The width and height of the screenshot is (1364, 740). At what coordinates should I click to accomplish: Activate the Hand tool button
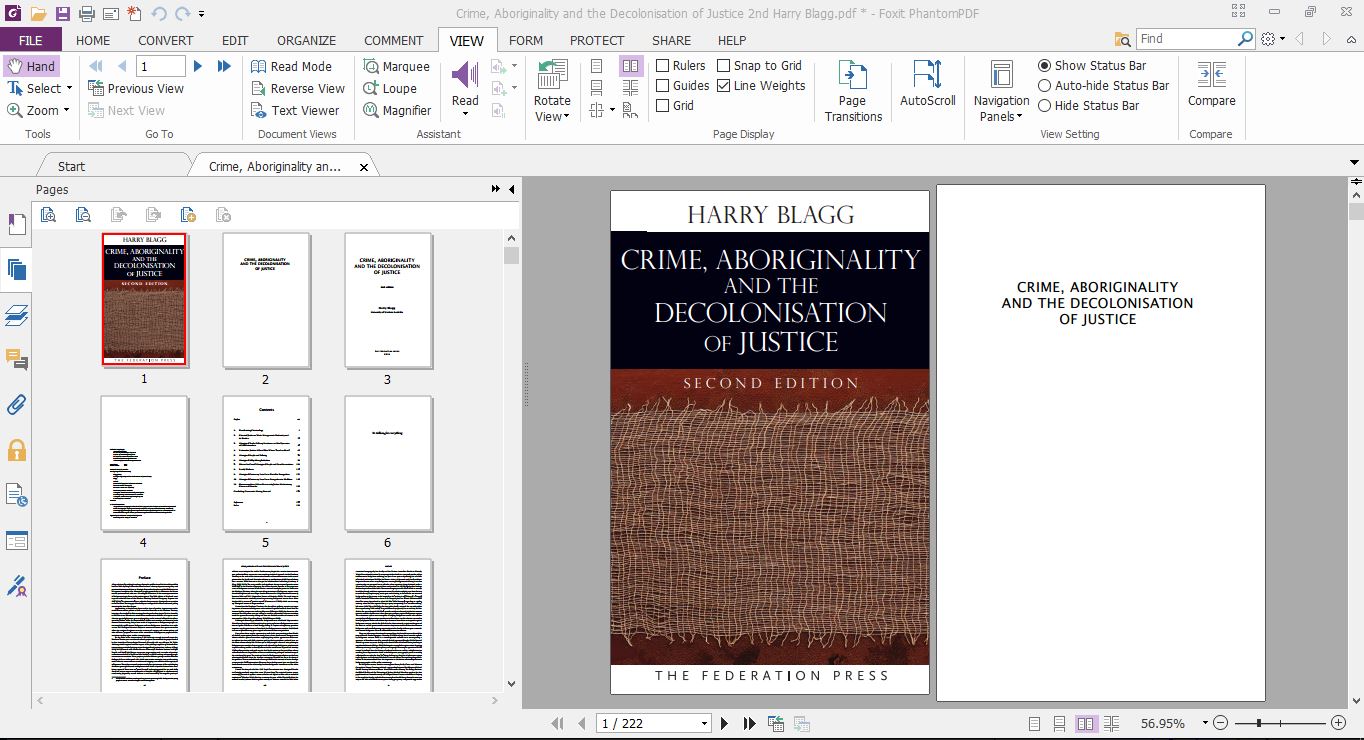click(31, 66)
